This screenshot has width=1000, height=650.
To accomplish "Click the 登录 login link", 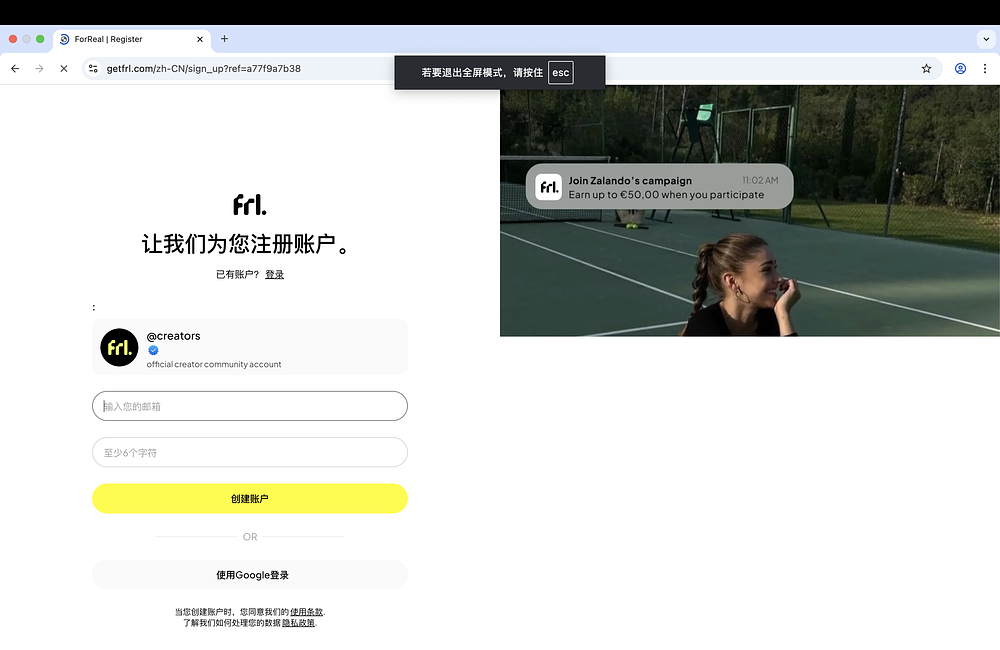I will click(274, 274).
